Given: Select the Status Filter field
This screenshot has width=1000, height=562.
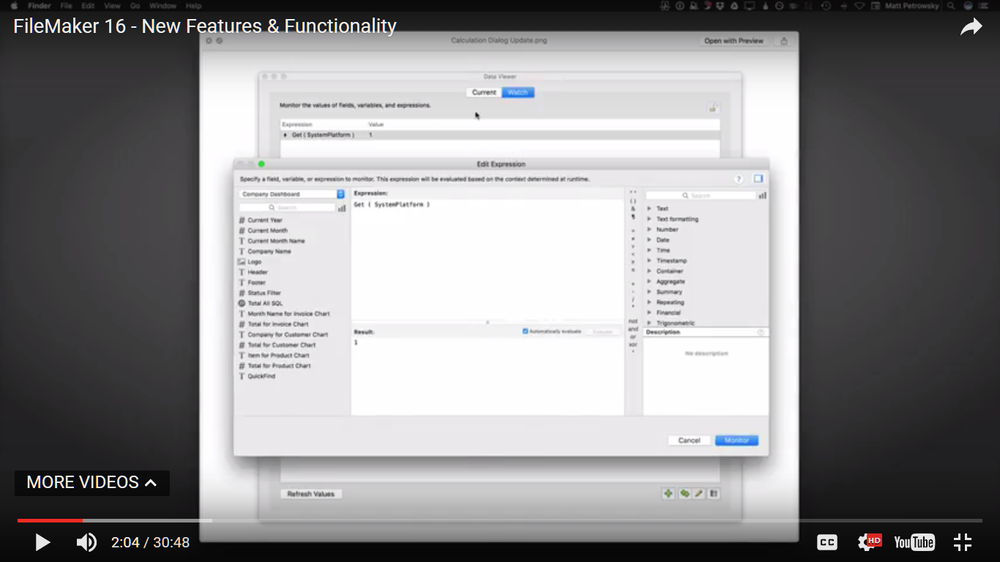Looking at the screenshot, I should pyautogui.click(x=263, y=293).
